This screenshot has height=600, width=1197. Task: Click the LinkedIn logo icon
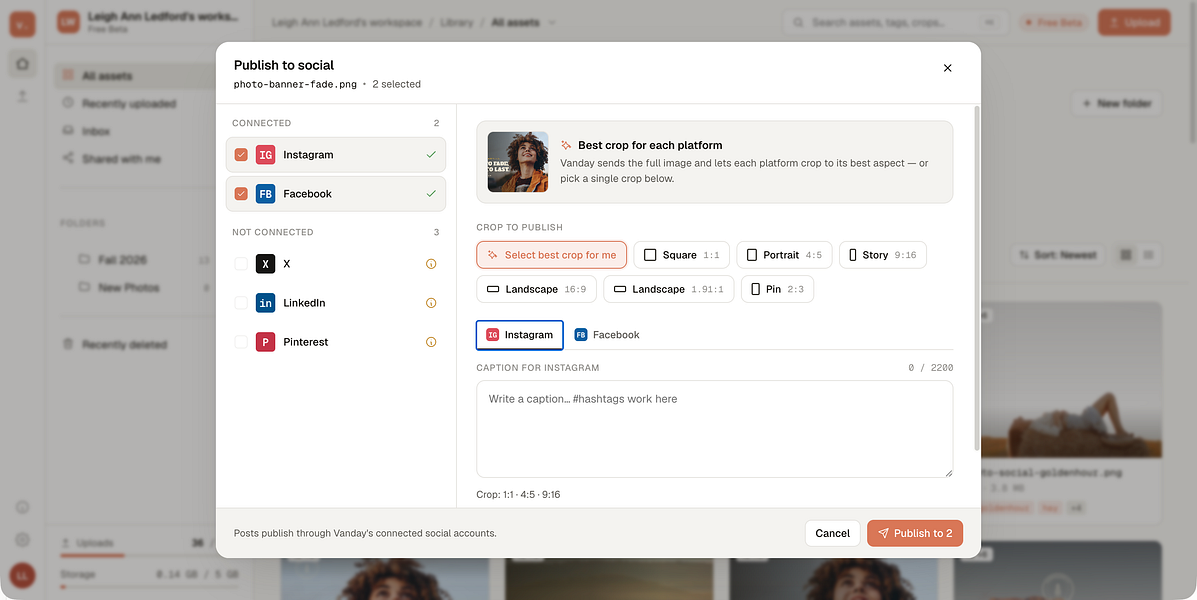click(x=265, y=303)
